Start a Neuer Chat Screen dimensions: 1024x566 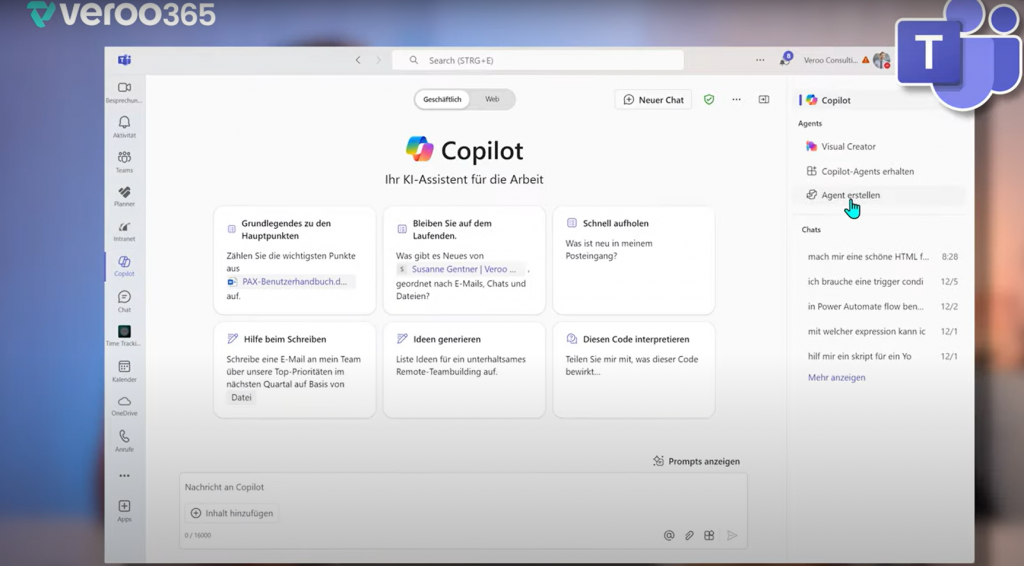(x=653, y=99)
